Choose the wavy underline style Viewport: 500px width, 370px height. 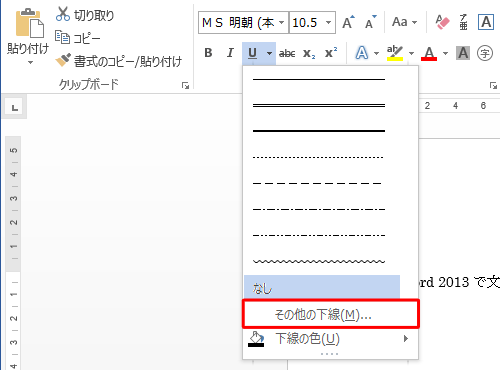click(319, 261)
